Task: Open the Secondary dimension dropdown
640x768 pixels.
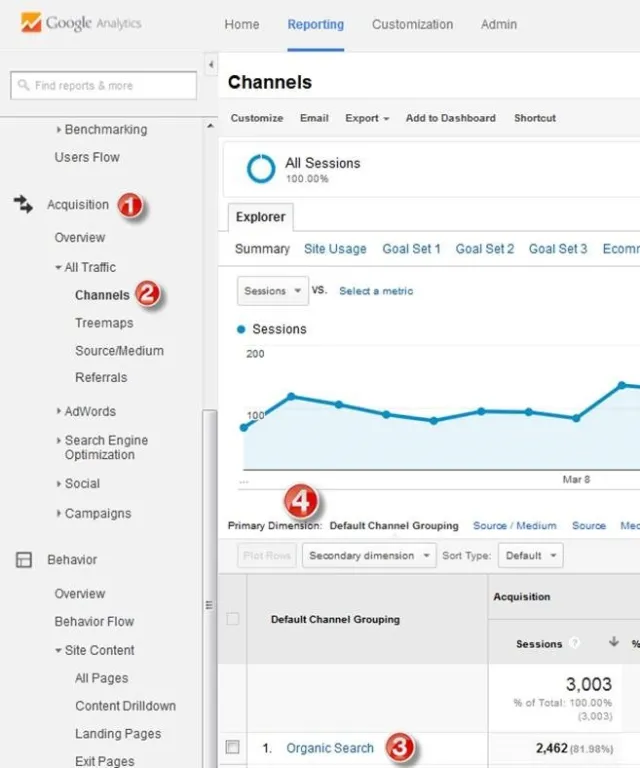Action: click(369, 555)
